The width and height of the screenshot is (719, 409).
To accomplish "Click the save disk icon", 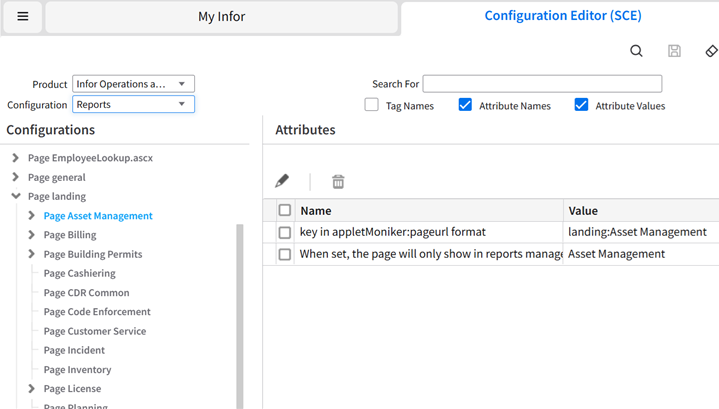I will pyautogui.click(x=674, y=51).
